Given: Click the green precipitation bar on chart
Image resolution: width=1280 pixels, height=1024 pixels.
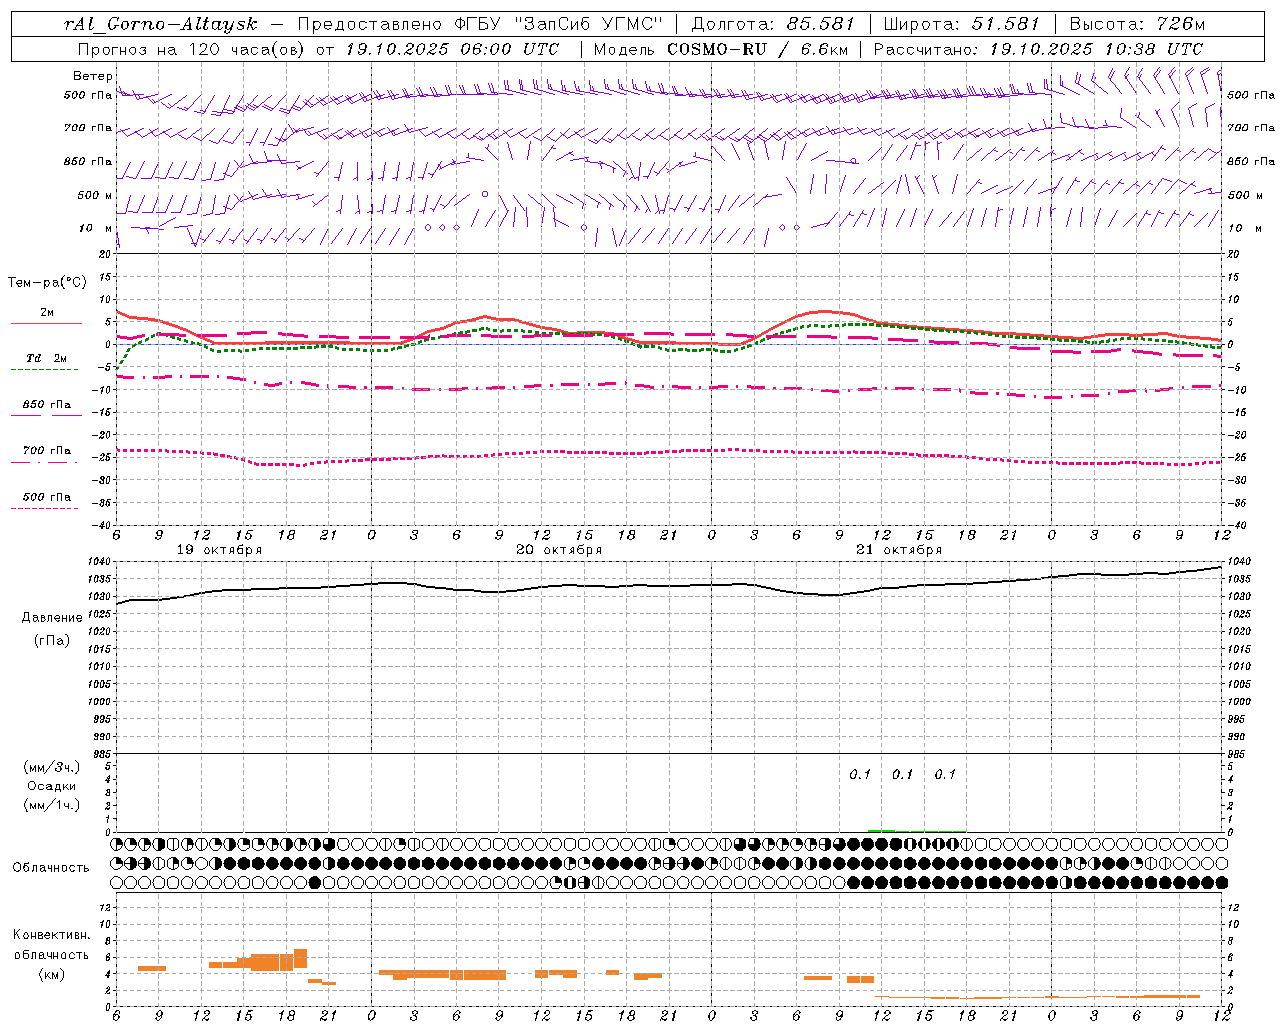Looking at the screenshot, I should [881, 830].
